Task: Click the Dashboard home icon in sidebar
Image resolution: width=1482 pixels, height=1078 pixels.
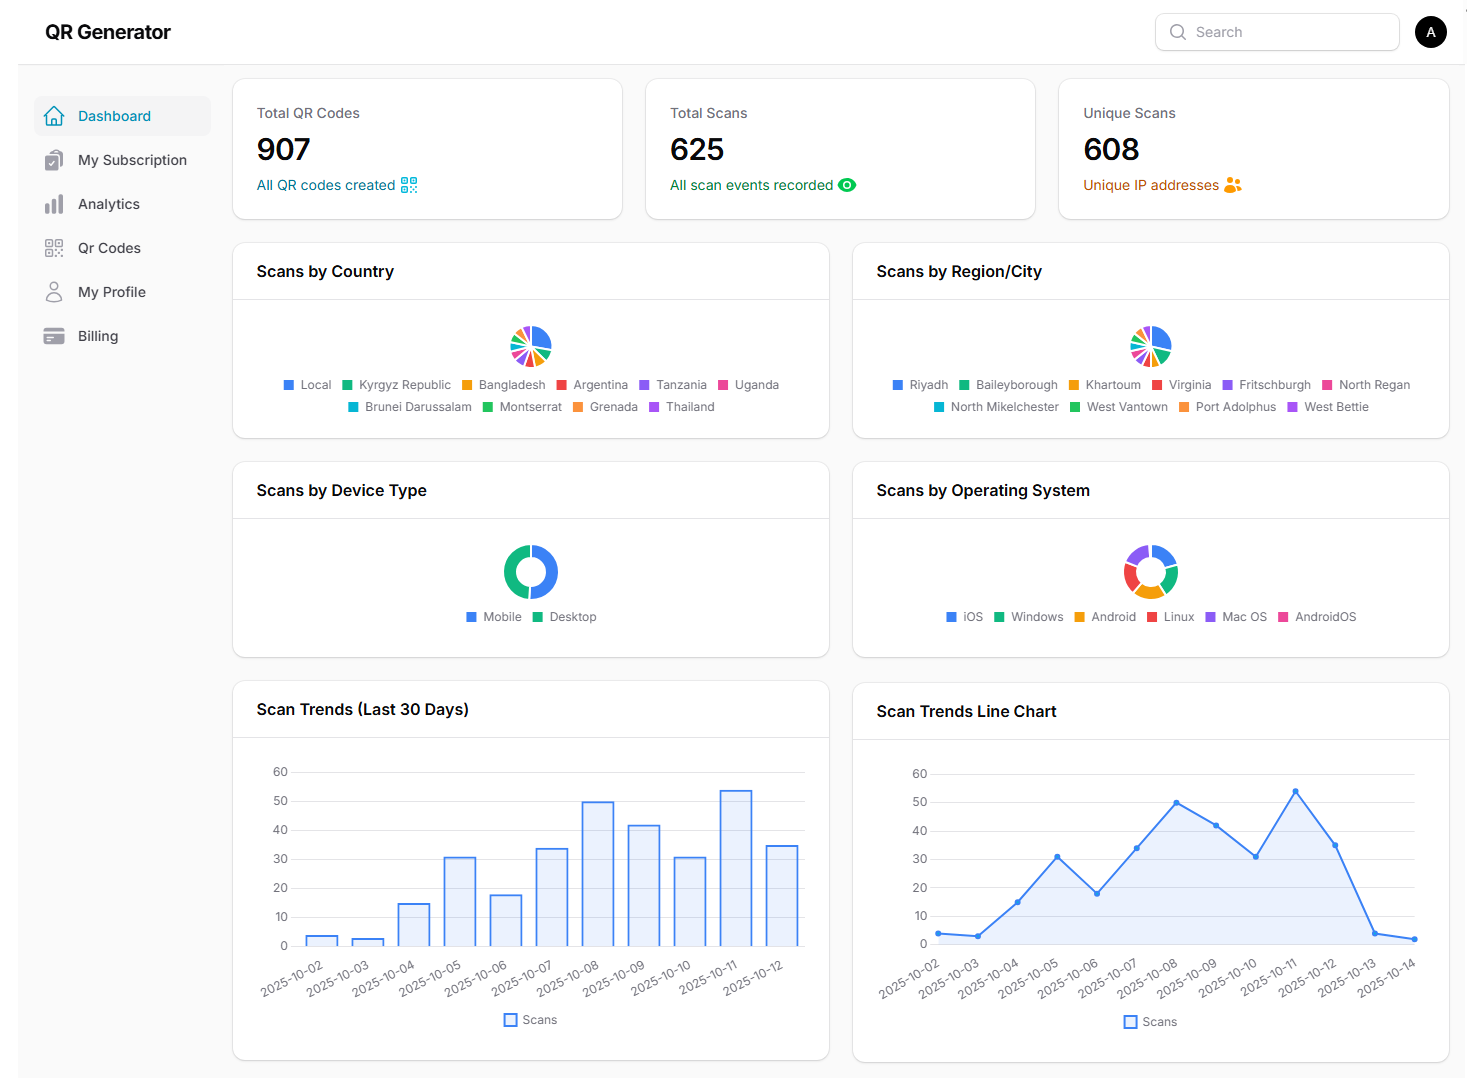Action: click(54, 116)
